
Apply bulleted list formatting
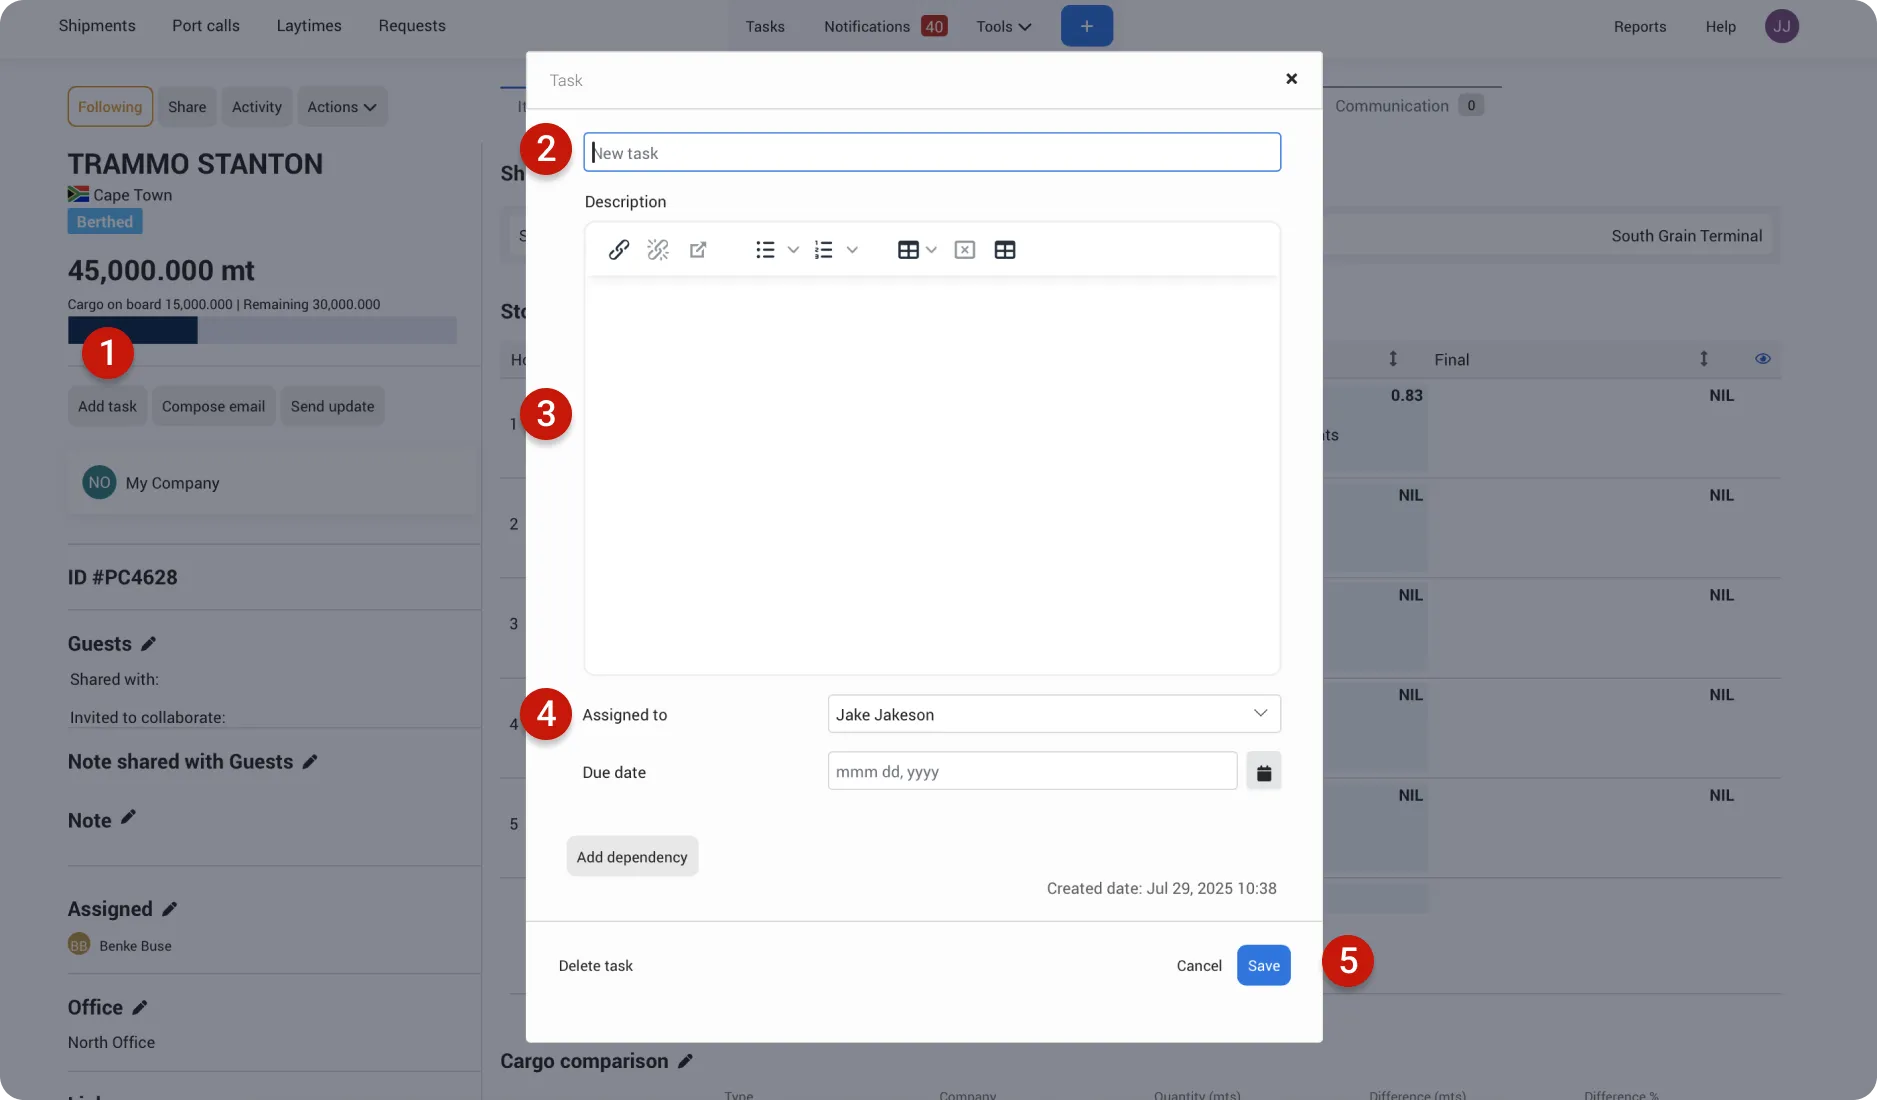(x=765, y=250)
